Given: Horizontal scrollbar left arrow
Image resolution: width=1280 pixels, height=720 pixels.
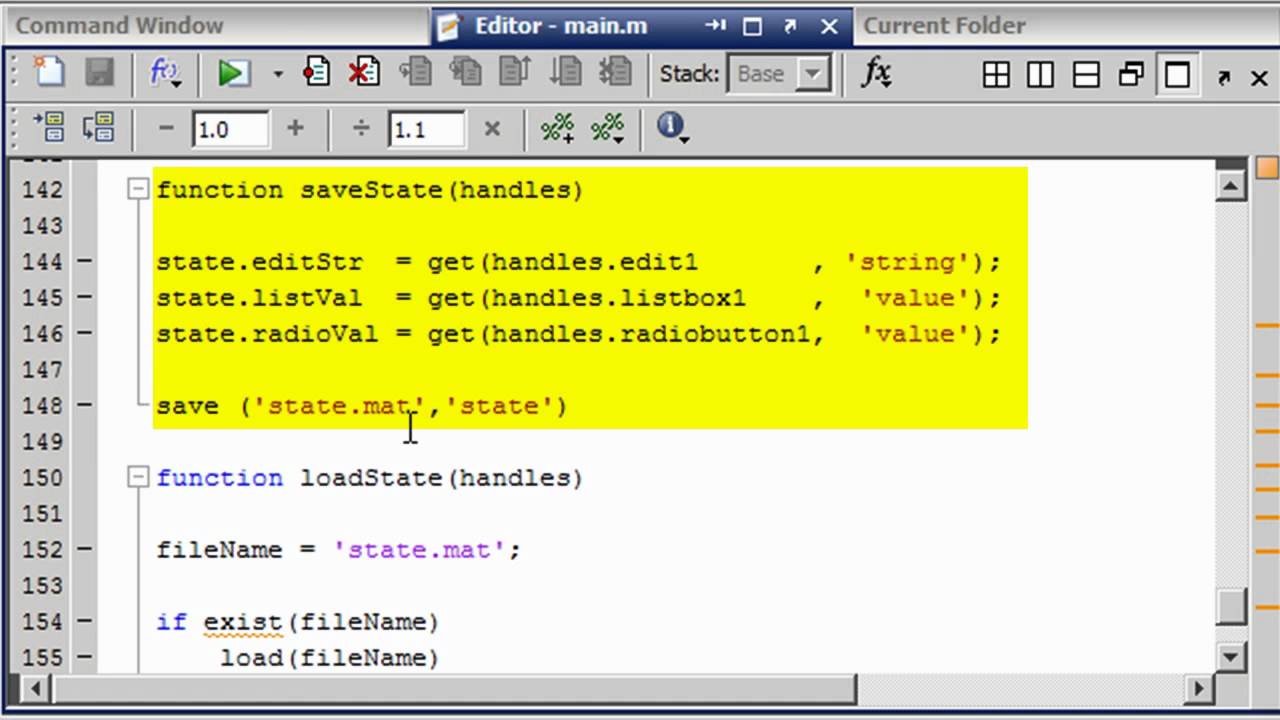Looking at the screenshot, I should (x=38, y=688).
